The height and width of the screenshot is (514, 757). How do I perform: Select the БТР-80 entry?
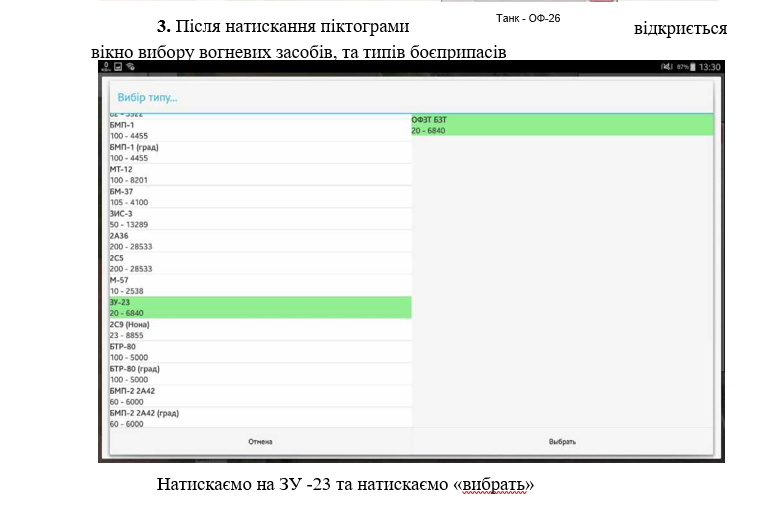tap(259, 352)
